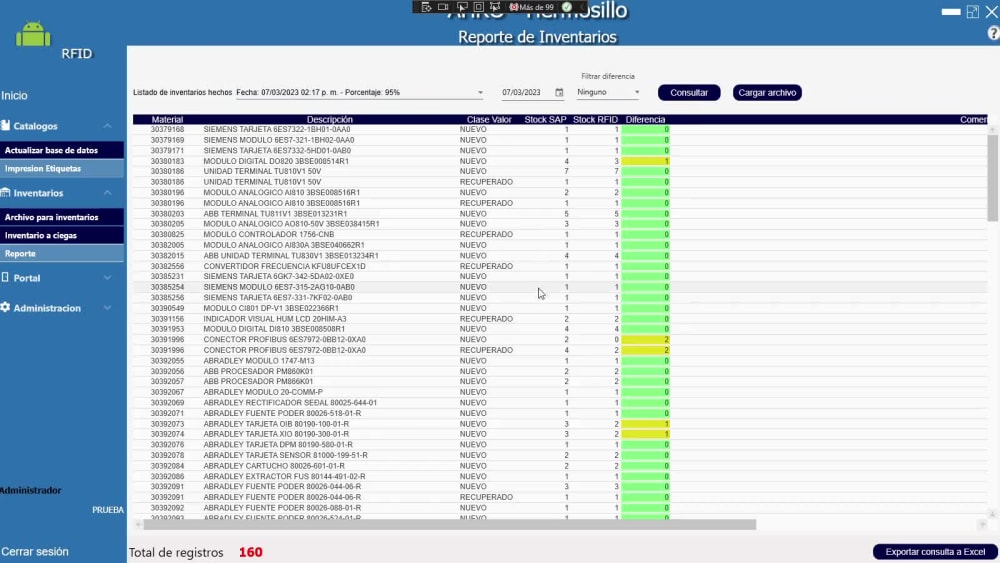Click yellow difference cell for ABRADLEY TARJETA OIB row

pyautogui.click(x=645, y=424)
